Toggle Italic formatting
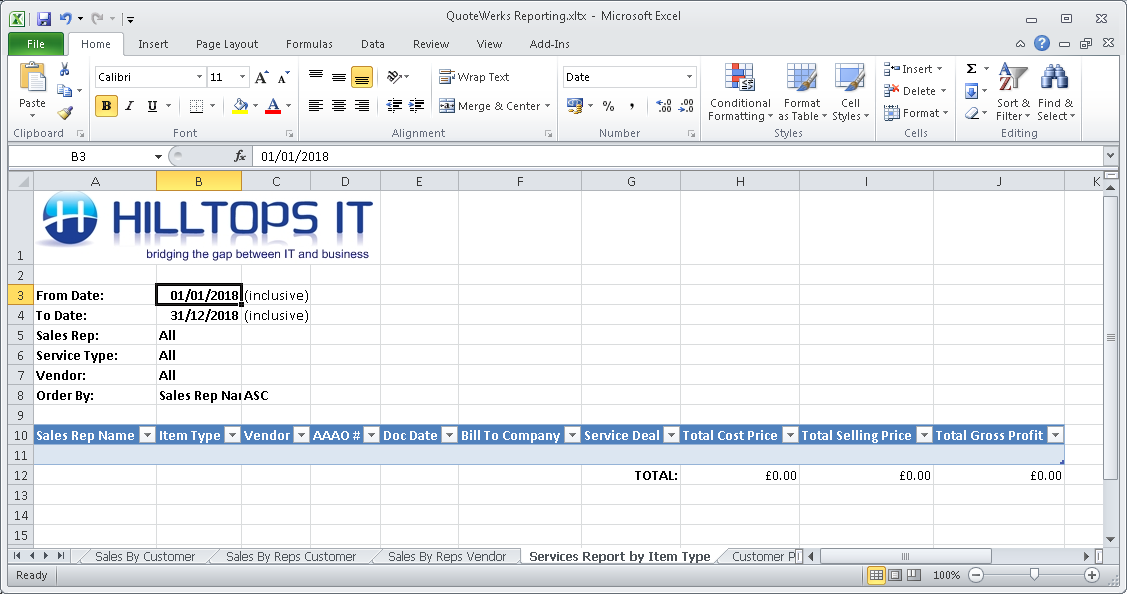The width and height of the screenshot is (1127, 594). (x=130, y=106)
